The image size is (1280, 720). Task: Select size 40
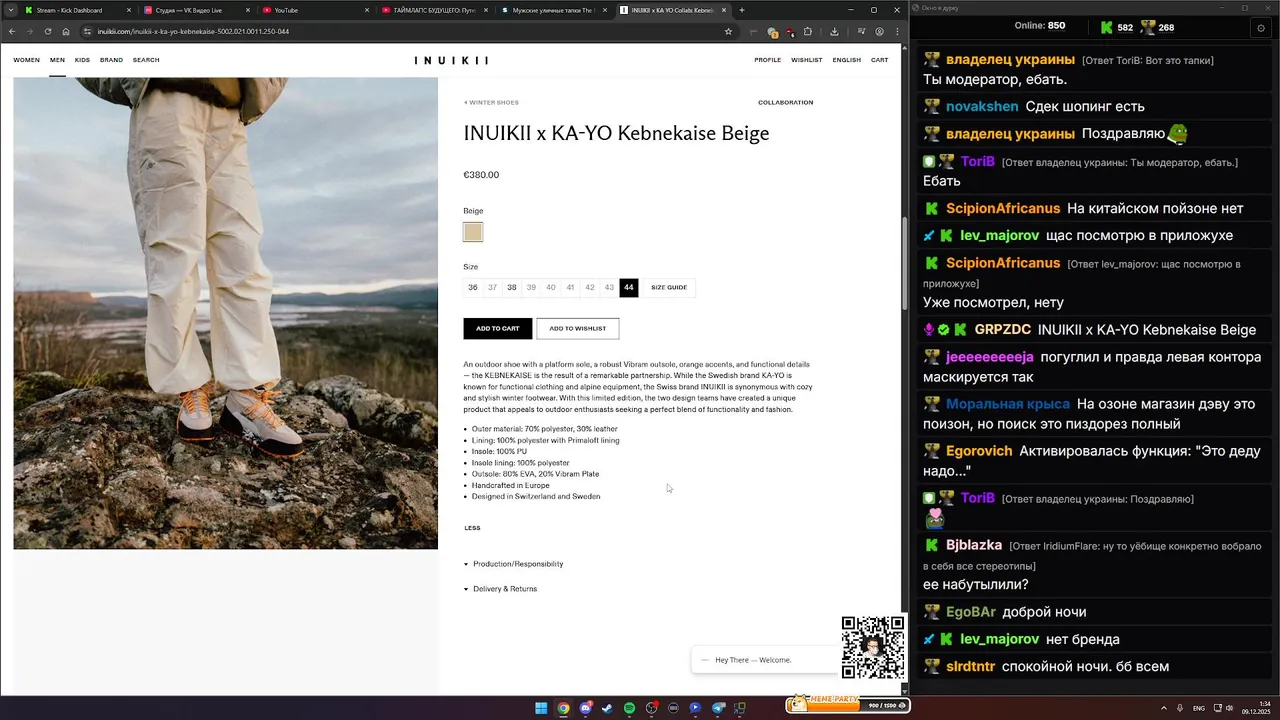[x=551, y=287]
